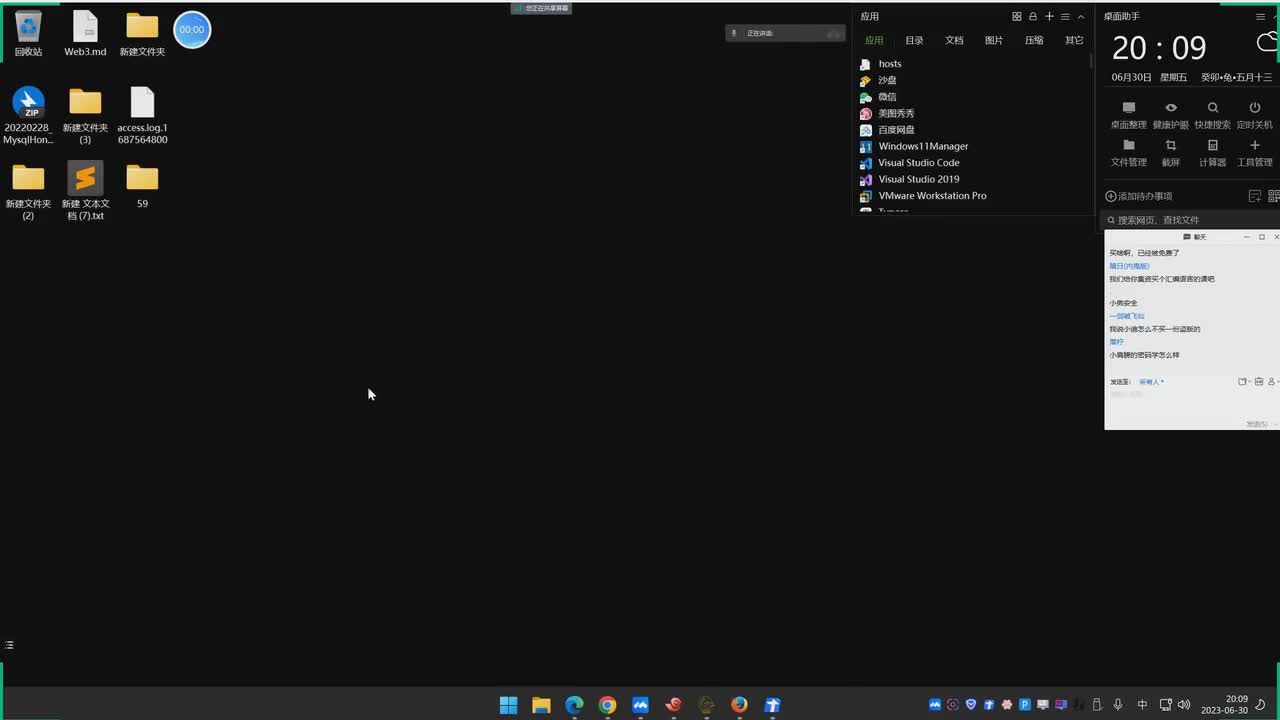
Task: Switch to the 其它 tab
Action: tap(1074, 41)
